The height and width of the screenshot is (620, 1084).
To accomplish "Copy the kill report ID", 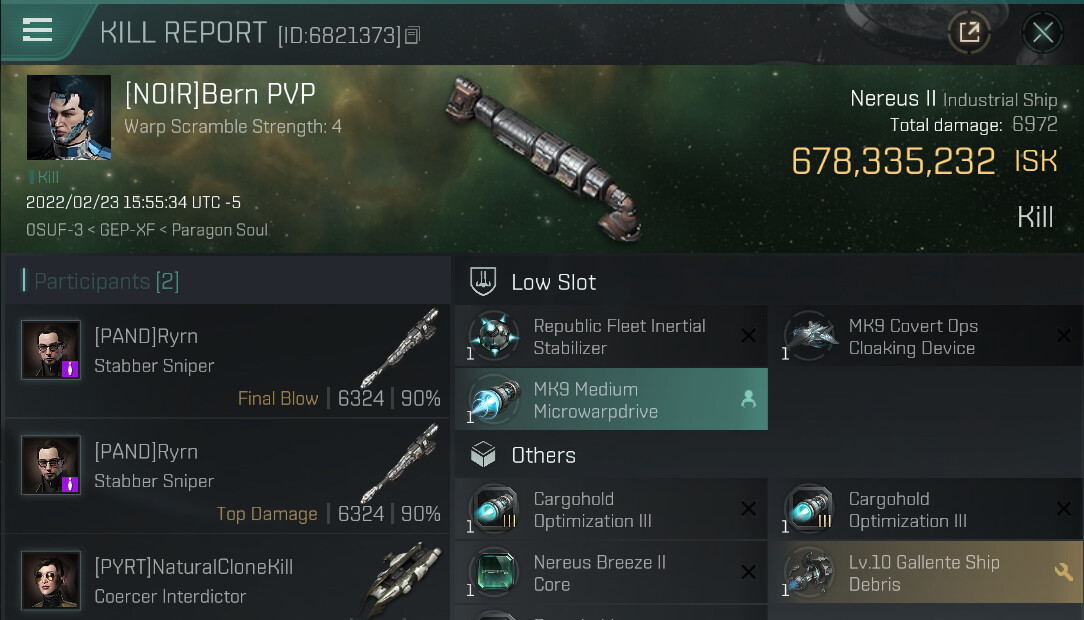I will pos(413,36).
